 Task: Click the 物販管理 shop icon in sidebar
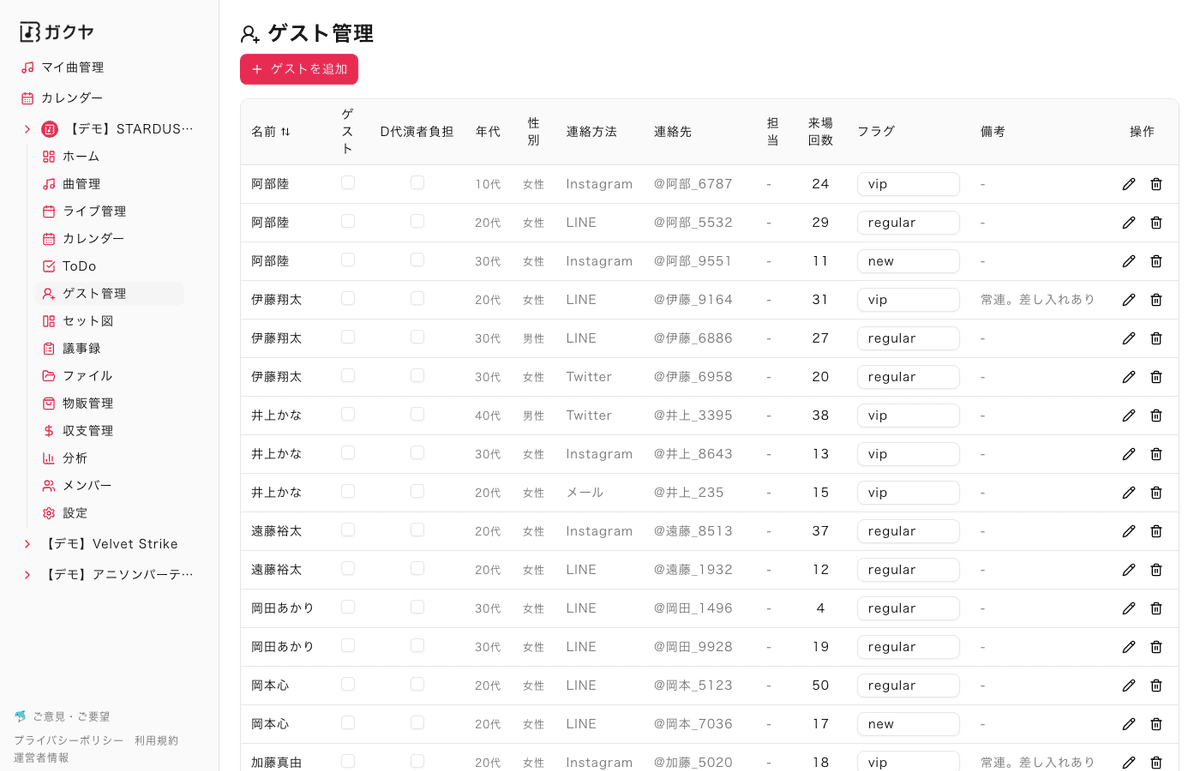click(48, 403)
